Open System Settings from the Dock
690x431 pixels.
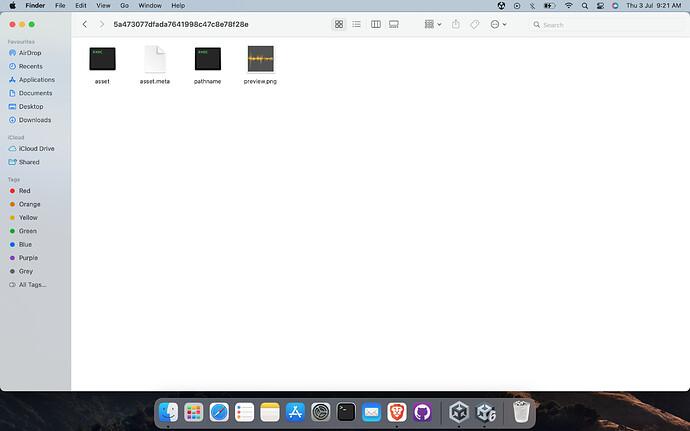tap(321, 413)
